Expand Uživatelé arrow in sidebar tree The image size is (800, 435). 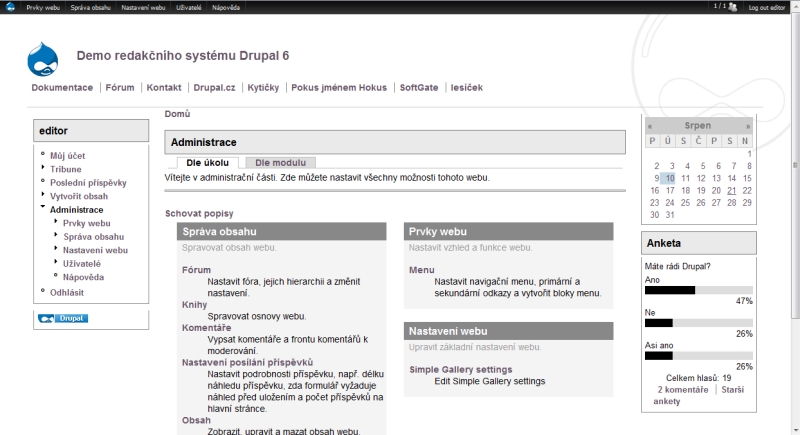pos(56,262)
